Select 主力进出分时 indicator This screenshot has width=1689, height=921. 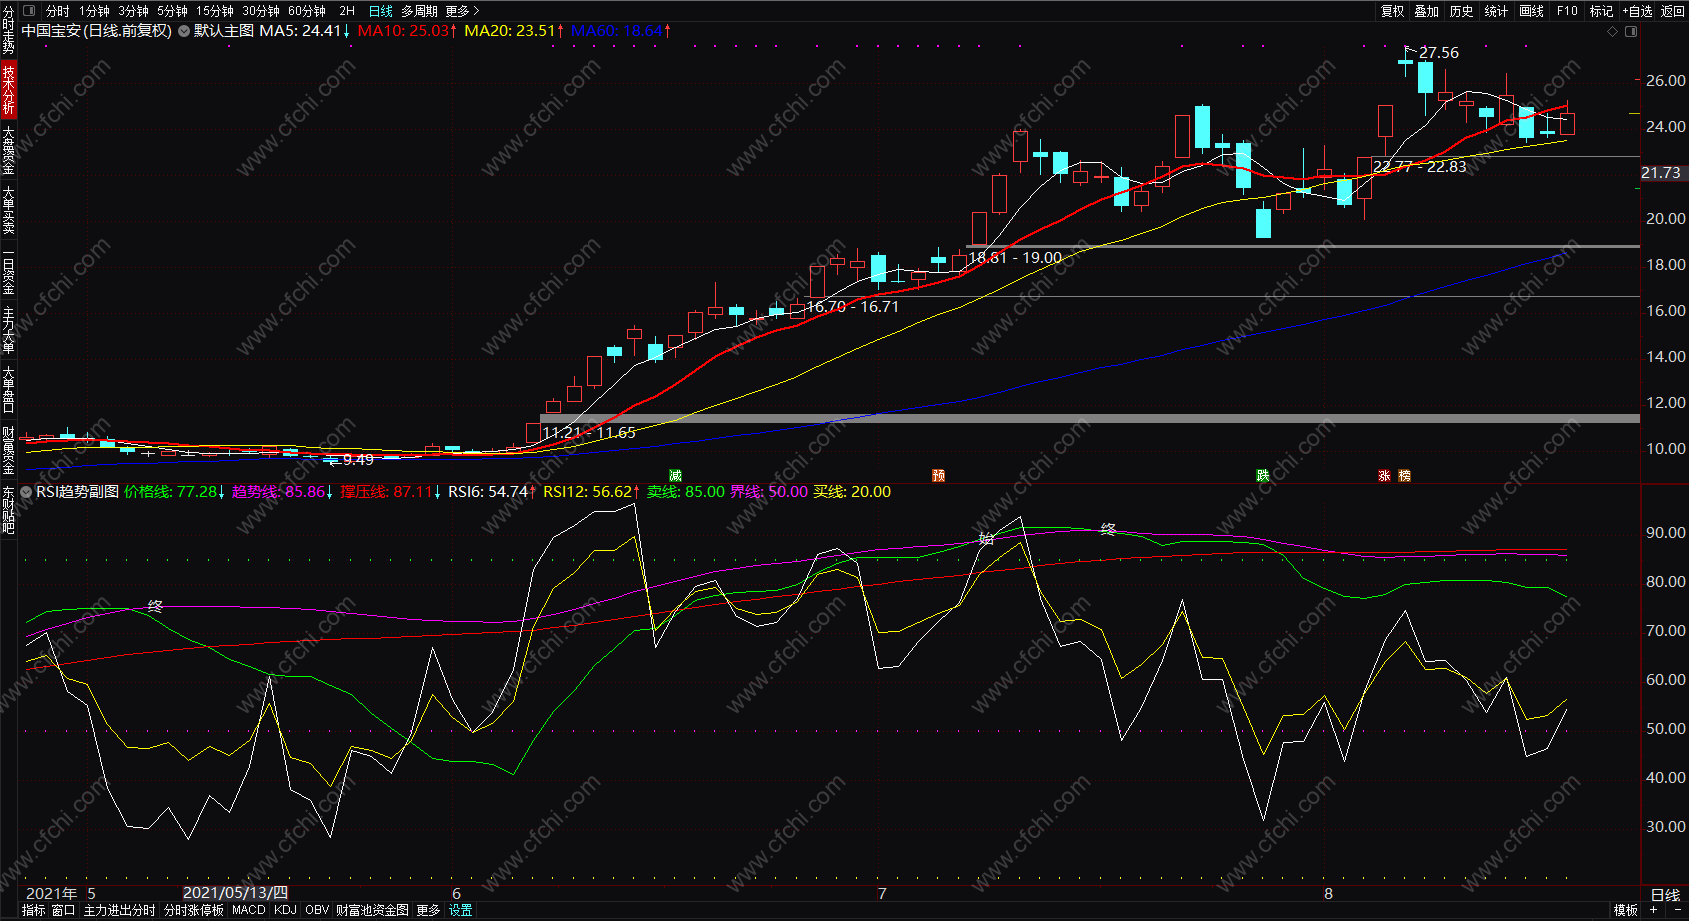pos(120,911)
